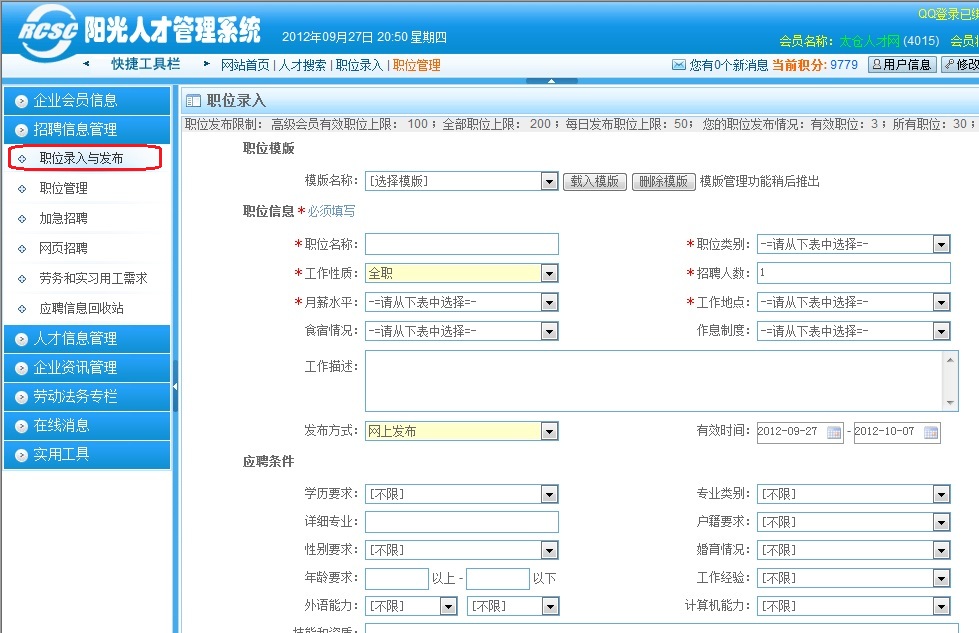Click the 删除模版 button

664,182
